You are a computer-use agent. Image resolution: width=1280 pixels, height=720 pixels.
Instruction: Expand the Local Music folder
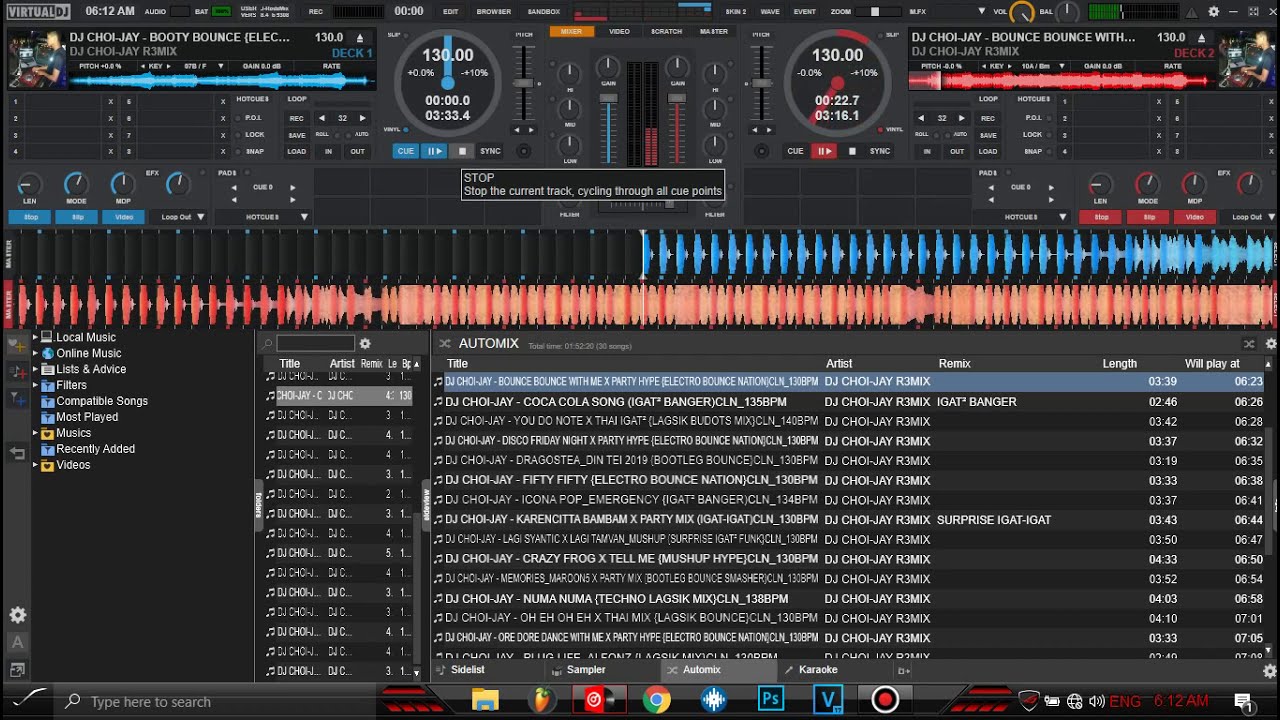(x=35, y=337)
